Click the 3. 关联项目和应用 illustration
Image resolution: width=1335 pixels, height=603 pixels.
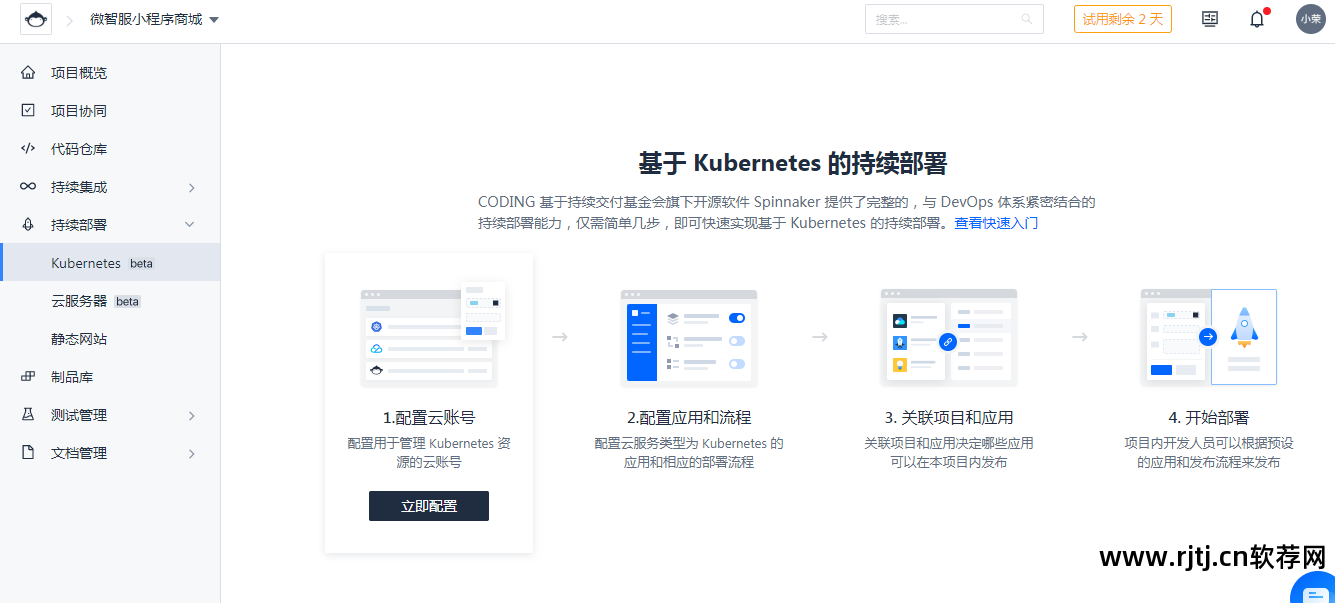pos(949,338)
